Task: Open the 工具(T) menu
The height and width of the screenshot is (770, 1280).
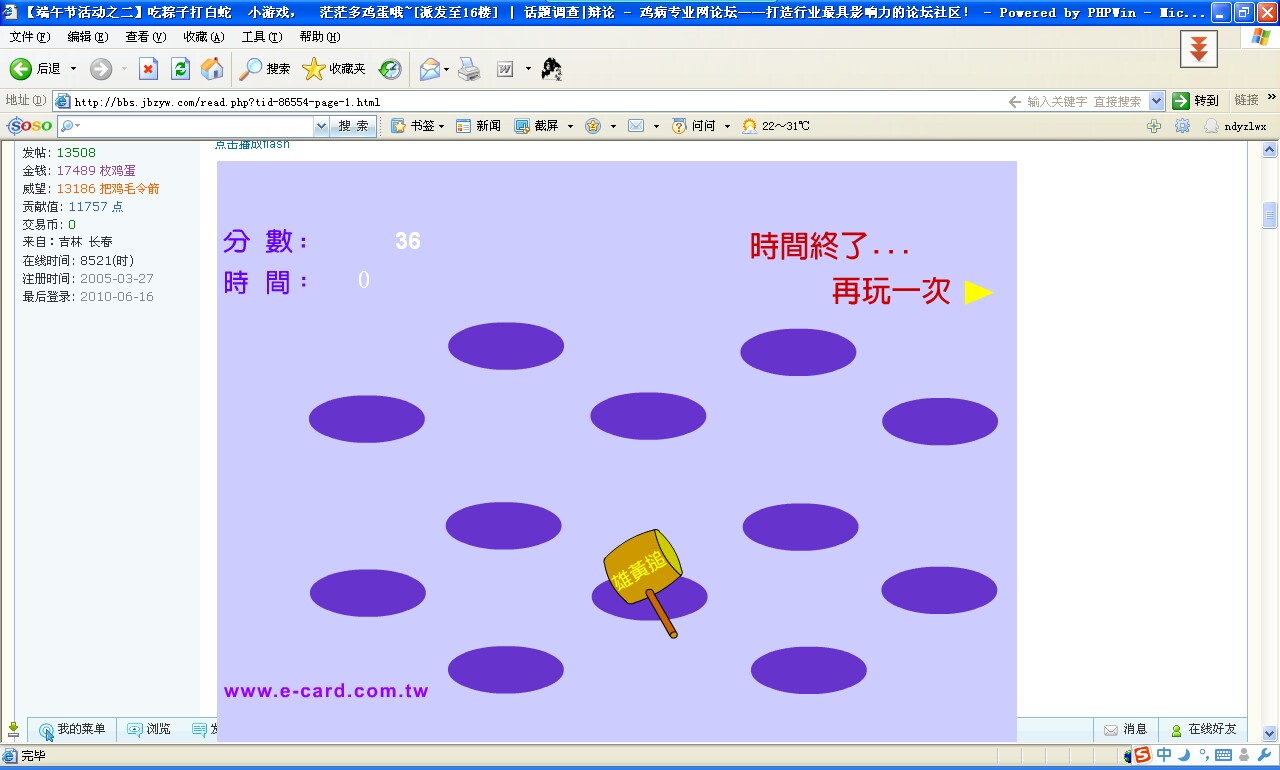Action: tap(262, 37)
